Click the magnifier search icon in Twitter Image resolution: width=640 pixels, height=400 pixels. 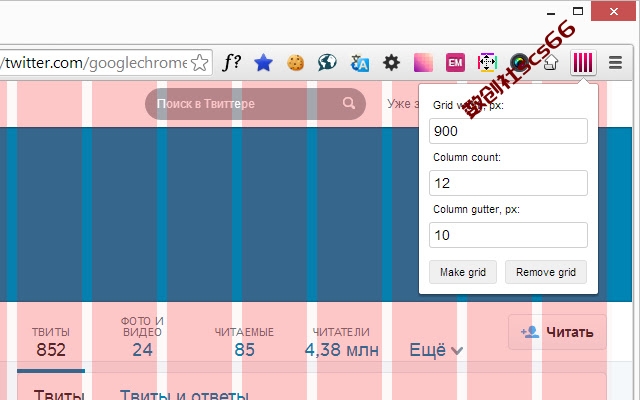[349, 103]
